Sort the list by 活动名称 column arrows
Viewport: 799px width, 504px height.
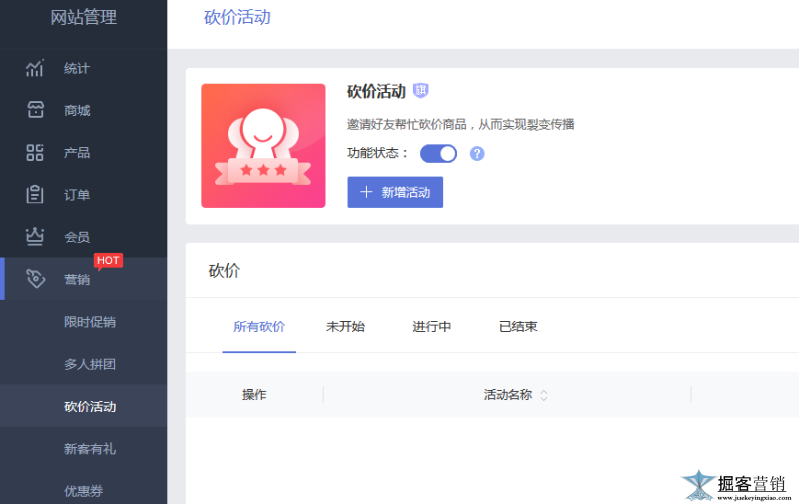point(544,395)
